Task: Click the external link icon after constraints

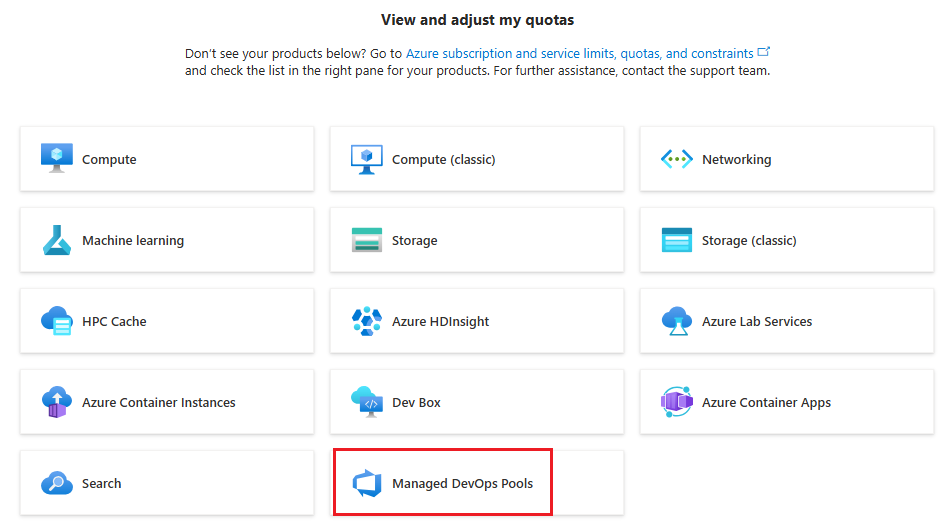Action: [x=765, y=52]
